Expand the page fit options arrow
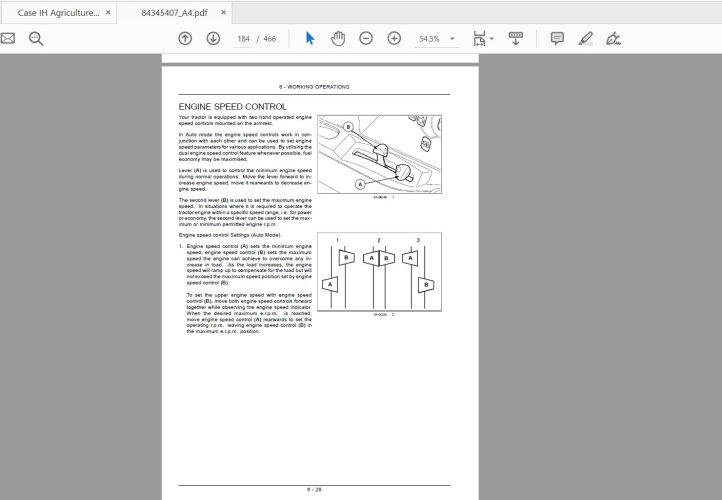Viewport: 722px width, 500px height. [491, 38]
